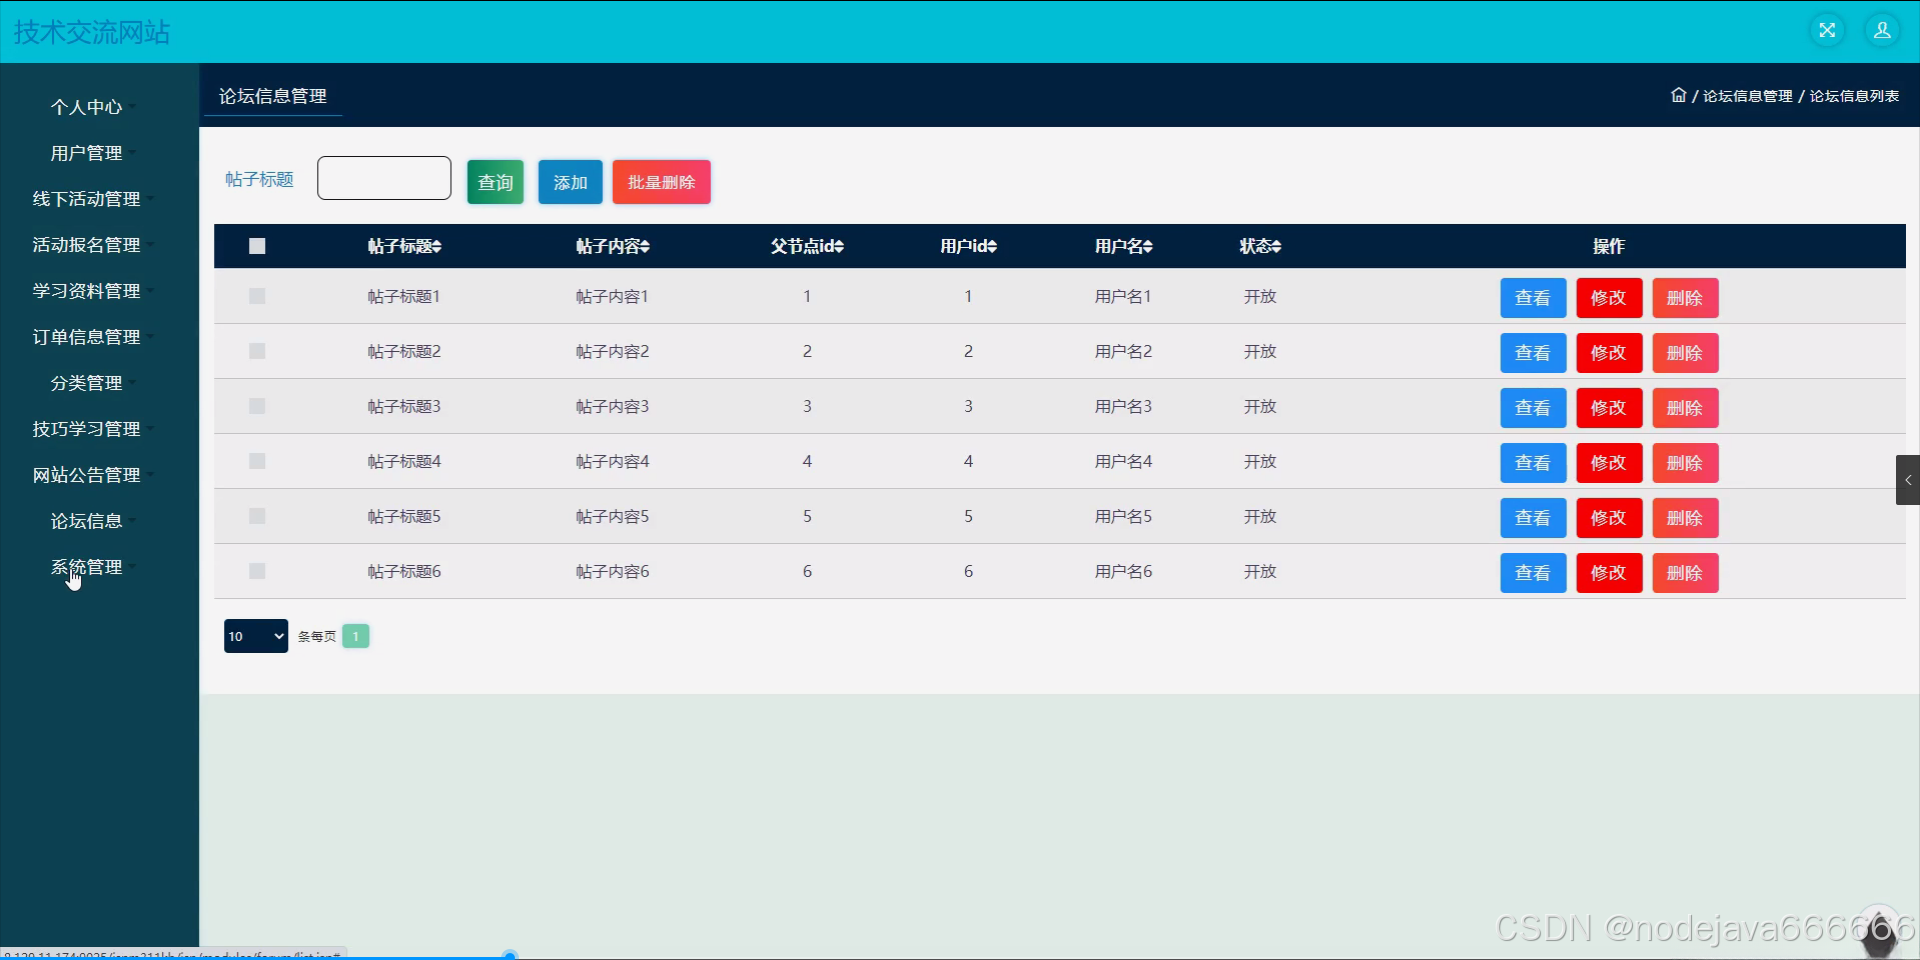Click 删除 for 帖子标题2 row
Image resolution: width=1920 pixels, height=960 pixels.
click(x=1685, y=353)
